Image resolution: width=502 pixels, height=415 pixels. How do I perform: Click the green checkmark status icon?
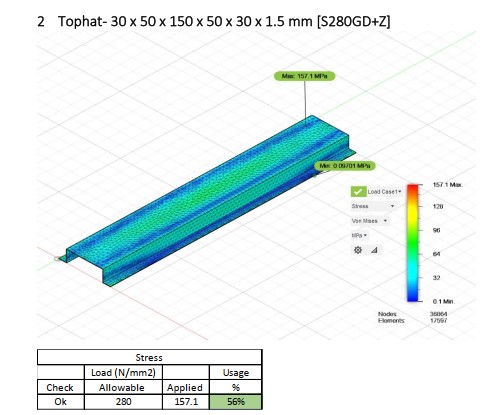358,192
